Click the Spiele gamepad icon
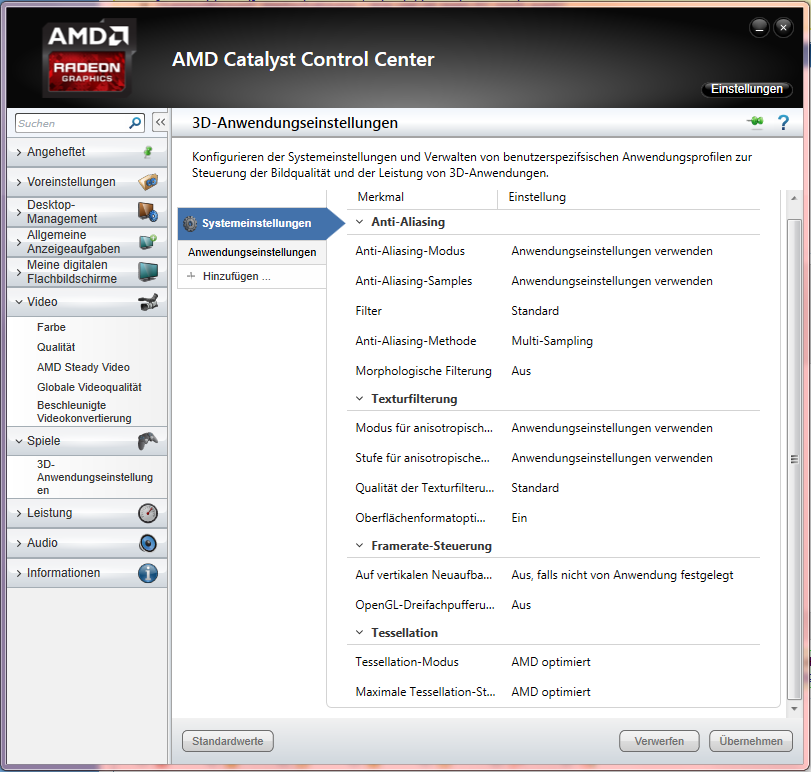 [x=148, y=441]
